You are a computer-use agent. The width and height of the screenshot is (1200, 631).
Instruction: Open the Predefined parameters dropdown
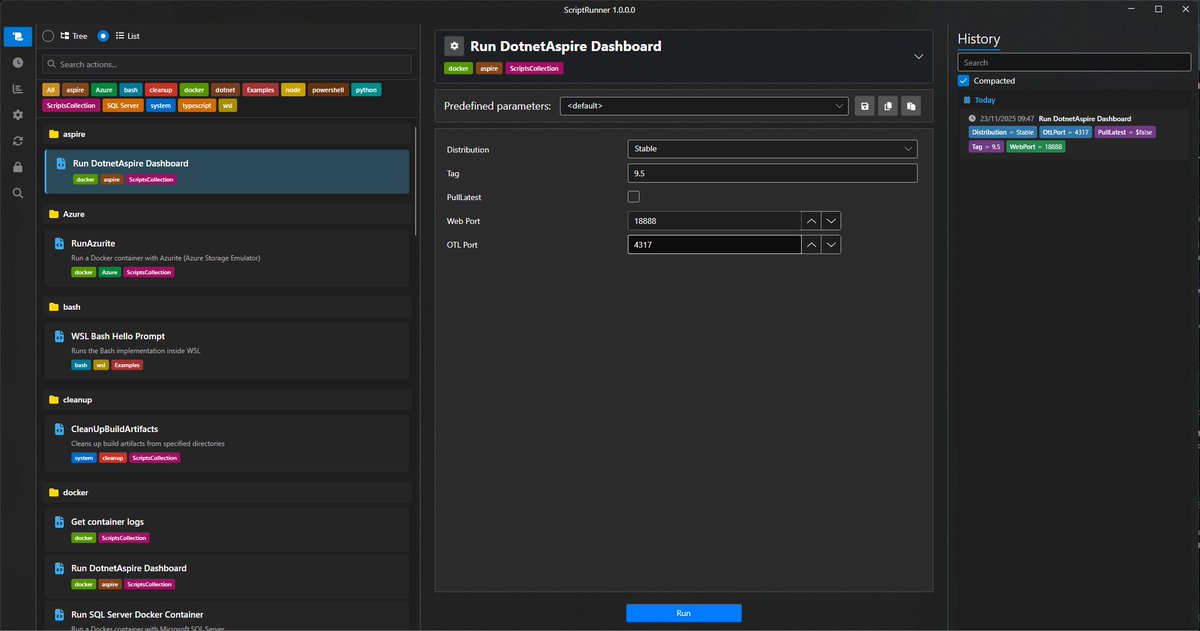[704, 106]
